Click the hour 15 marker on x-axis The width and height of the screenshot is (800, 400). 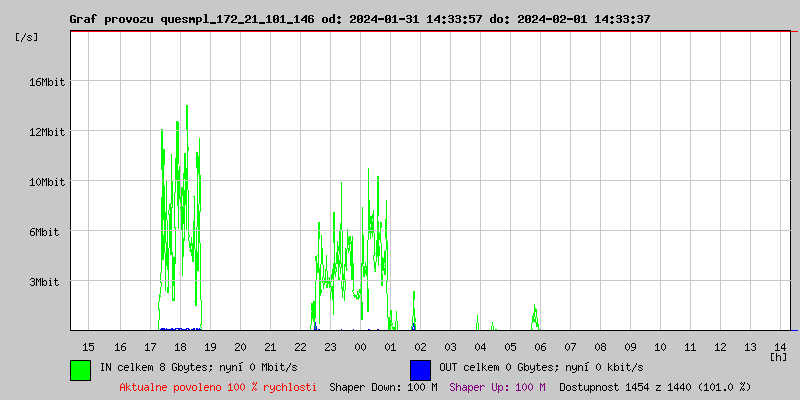pos(89,346)
